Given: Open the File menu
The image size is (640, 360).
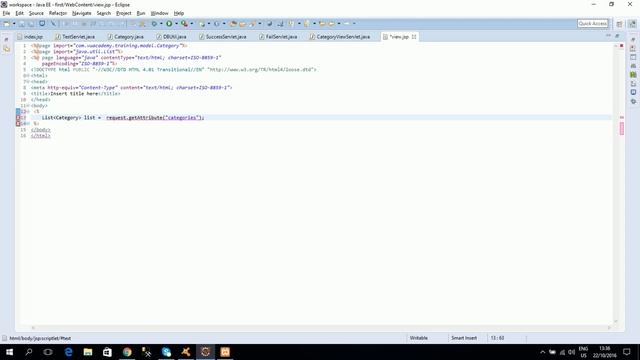Looking at the screenshot, I should tap(6, 13).
